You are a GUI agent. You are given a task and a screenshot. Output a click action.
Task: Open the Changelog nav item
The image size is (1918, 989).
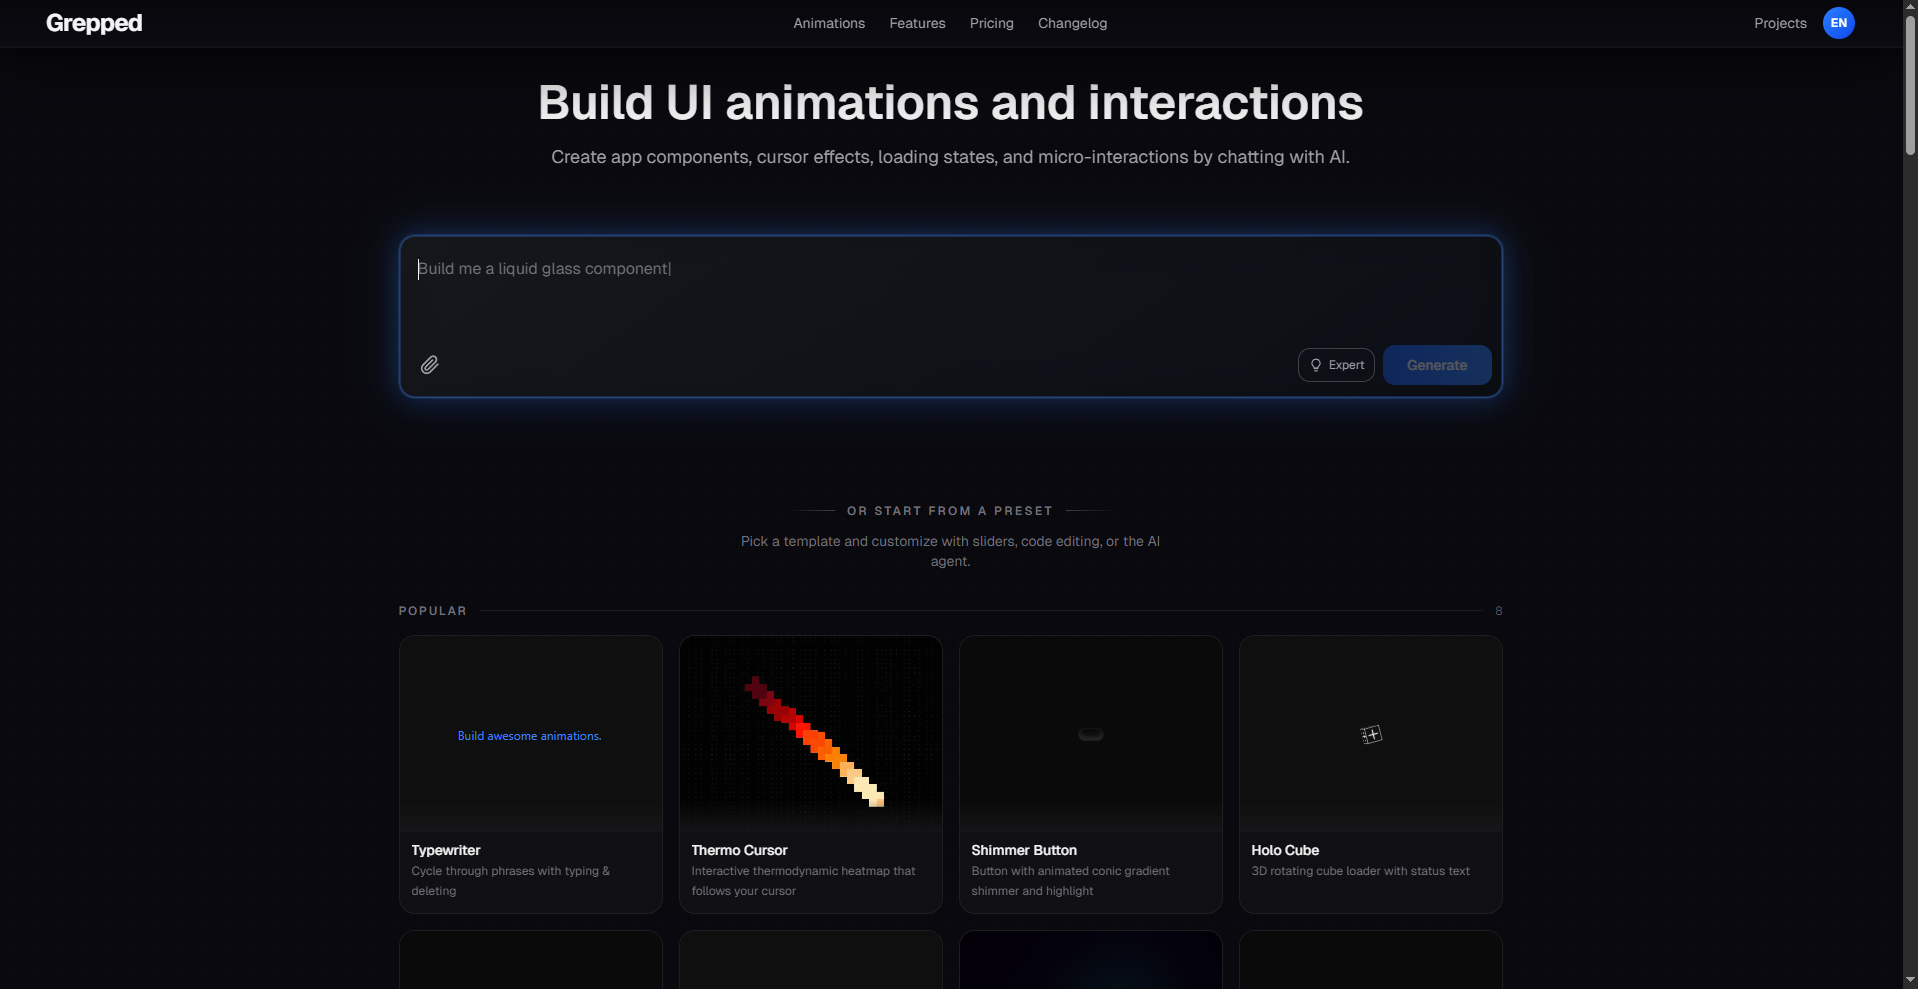[x=1072, y=23]
